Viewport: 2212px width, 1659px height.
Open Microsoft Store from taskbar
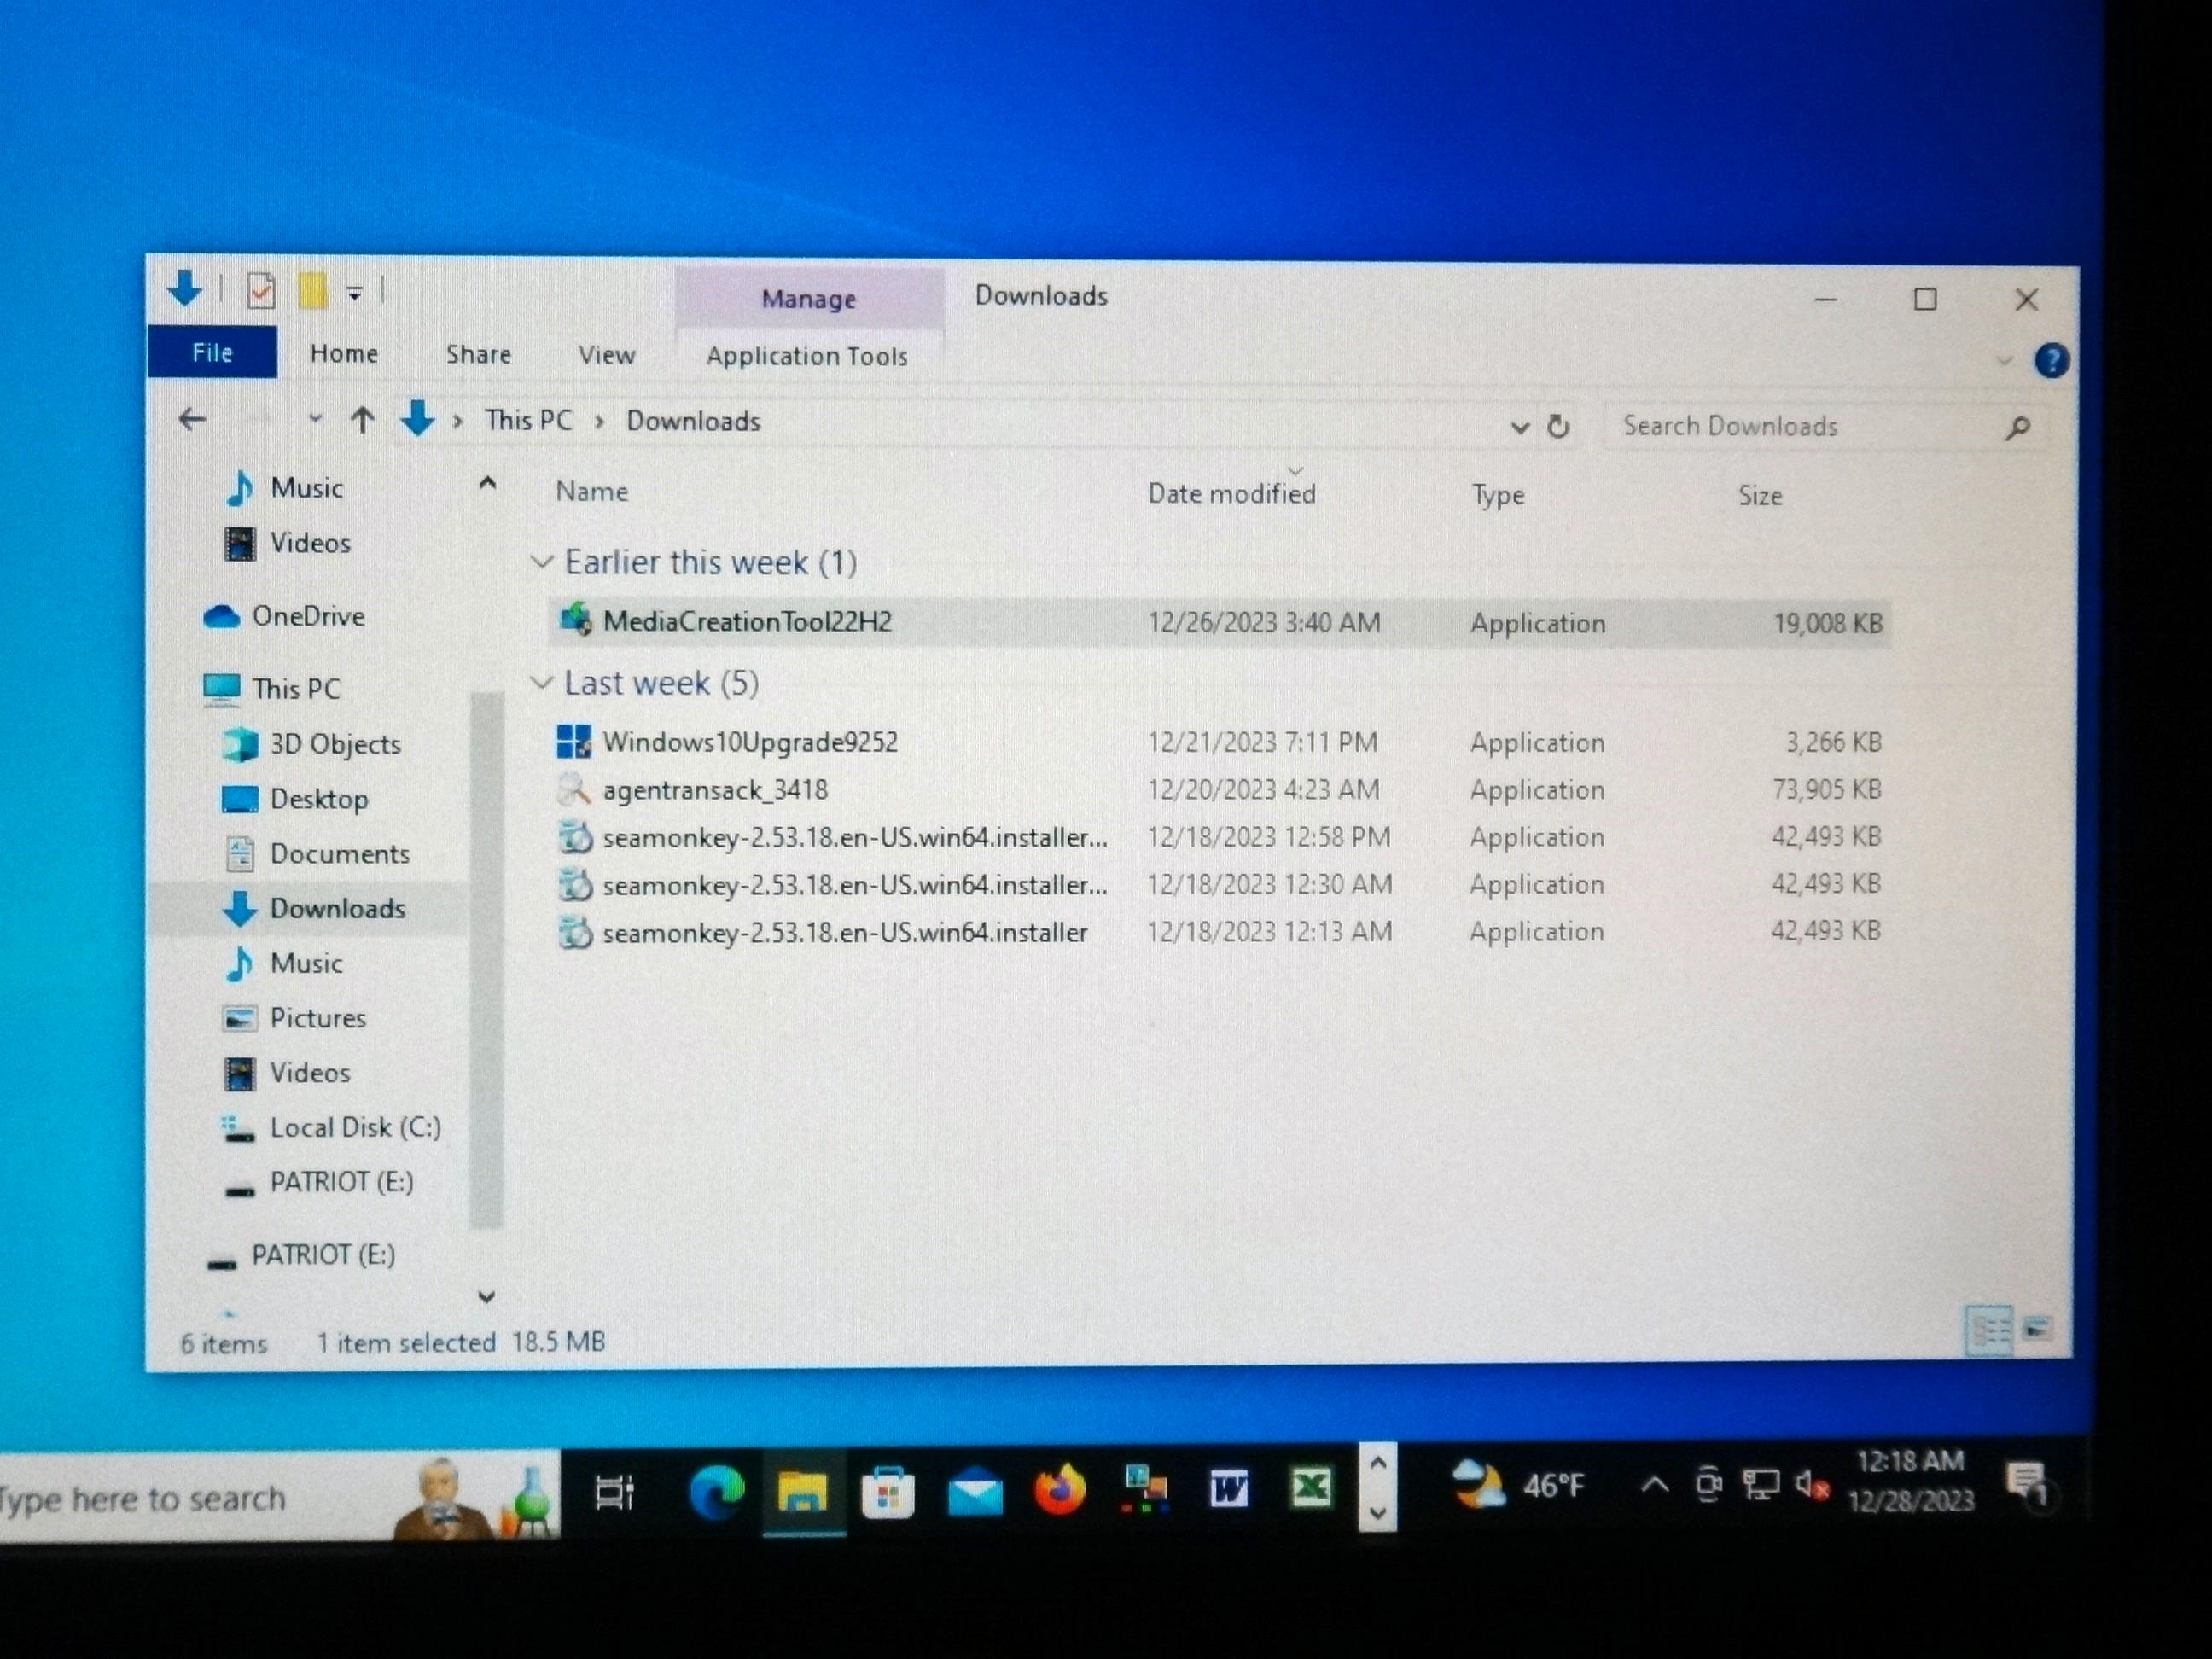pyautogui.click(x=887, y=1493)
